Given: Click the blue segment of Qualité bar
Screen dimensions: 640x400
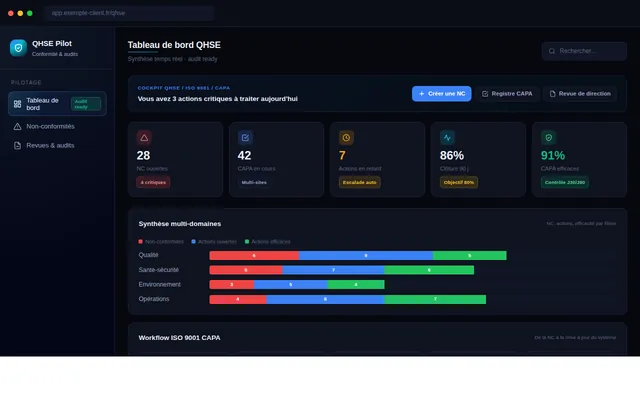Looking at the screenshot, I should 366,256.
